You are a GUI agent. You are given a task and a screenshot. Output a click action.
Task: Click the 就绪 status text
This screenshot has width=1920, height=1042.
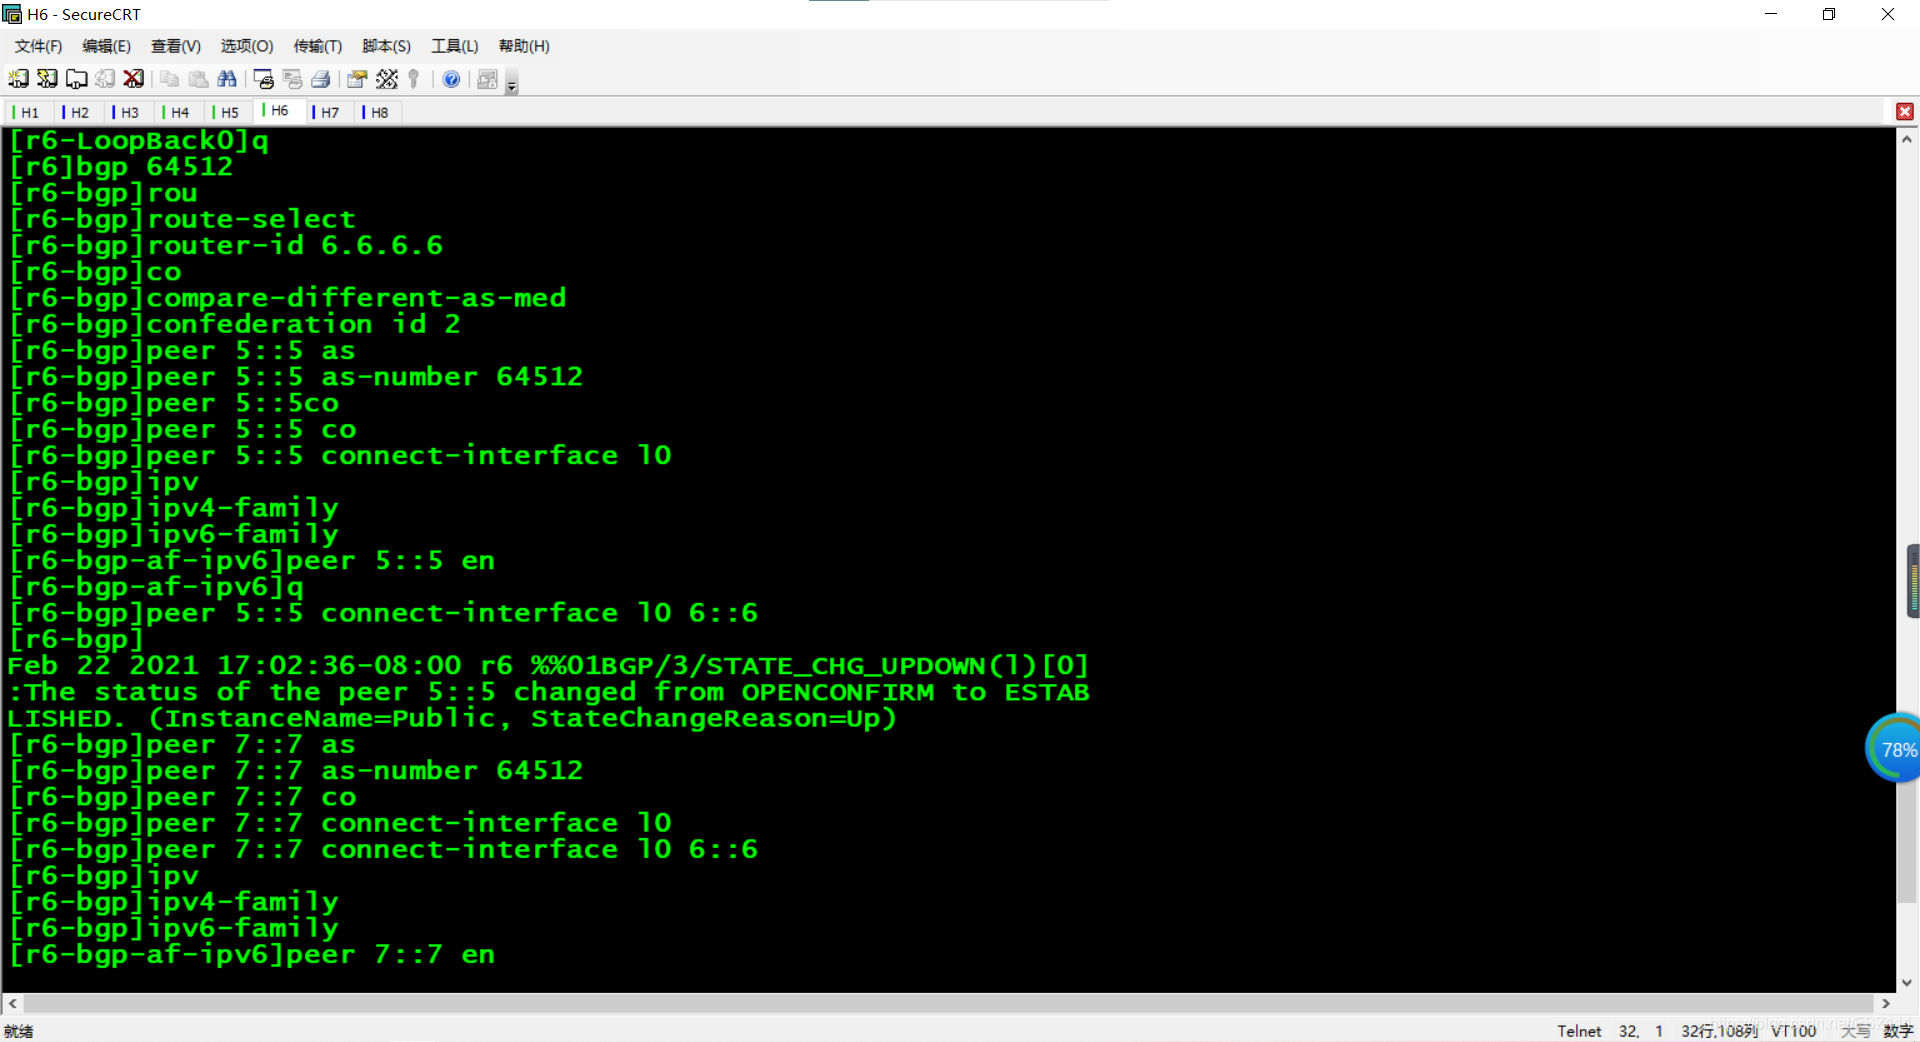(x=18, y=1031)
